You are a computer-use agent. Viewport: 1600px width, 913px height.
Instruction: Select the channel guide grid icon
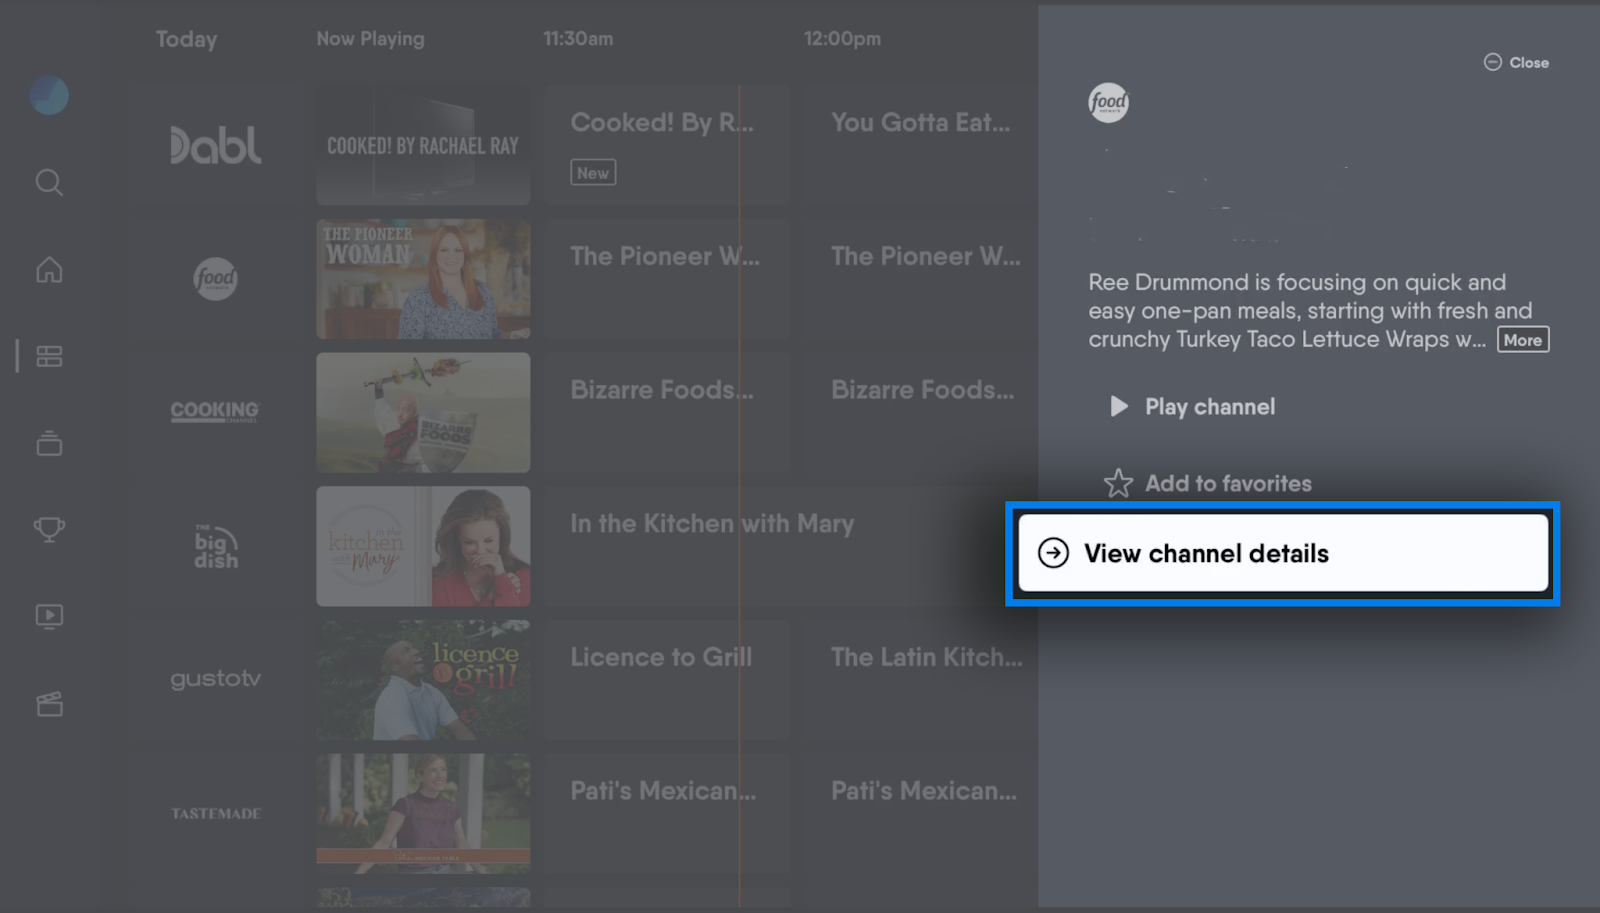pyautogui.click(x=48, y=355)
